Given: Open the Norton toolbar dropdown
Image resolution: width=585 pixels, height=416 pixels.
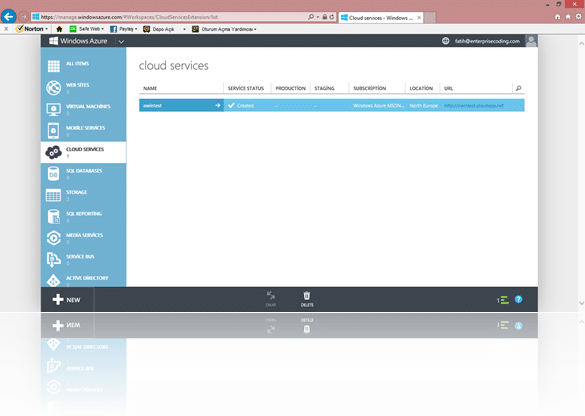Looking at the screenshot, I should [x=46, y=29].
